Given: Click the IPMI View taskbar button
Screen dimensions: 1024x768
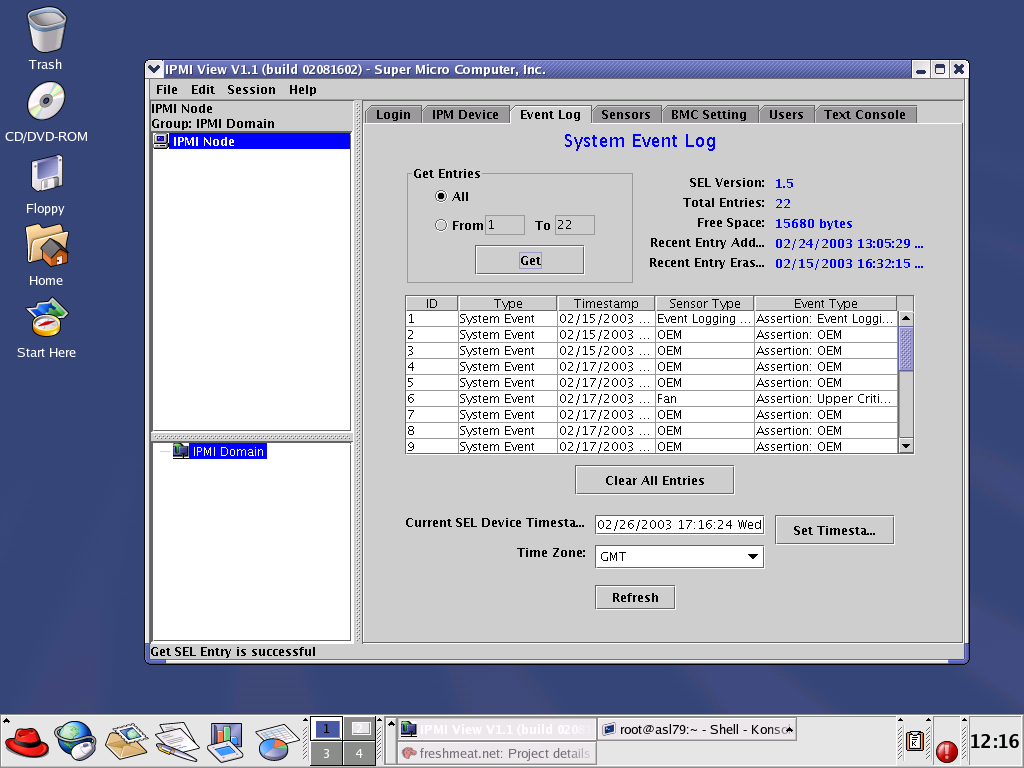Looking at the screenshot, I should 496,729.
